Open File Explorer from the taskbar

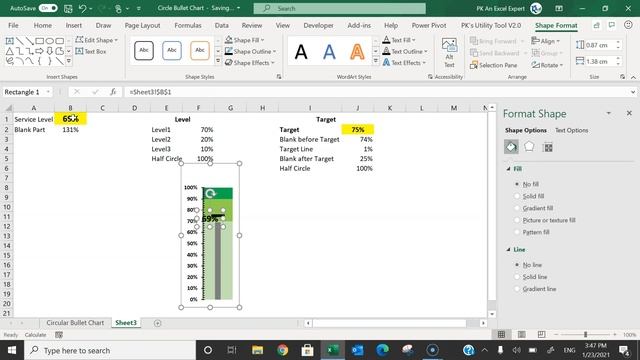pos(258,350)
